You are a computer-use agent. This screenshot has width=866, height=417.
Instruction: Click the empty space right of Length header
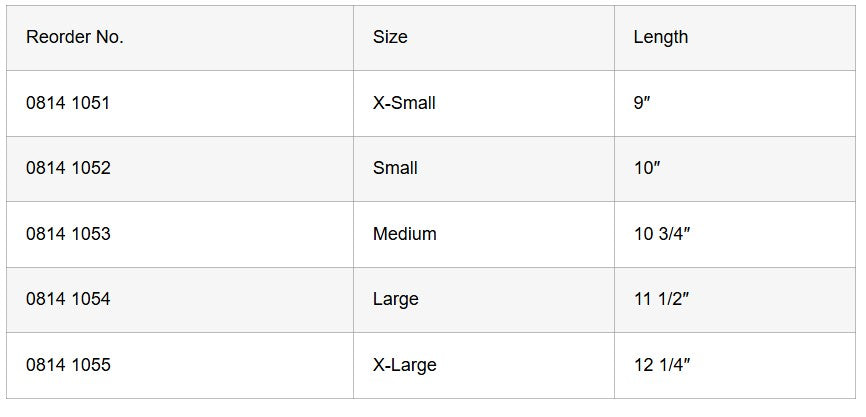click(x=780, y=37)
